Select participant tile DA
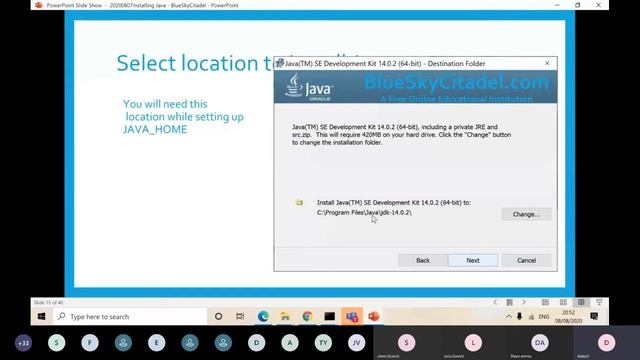The image size is (640, 360). pyautogui.click(x=540, y=343)
